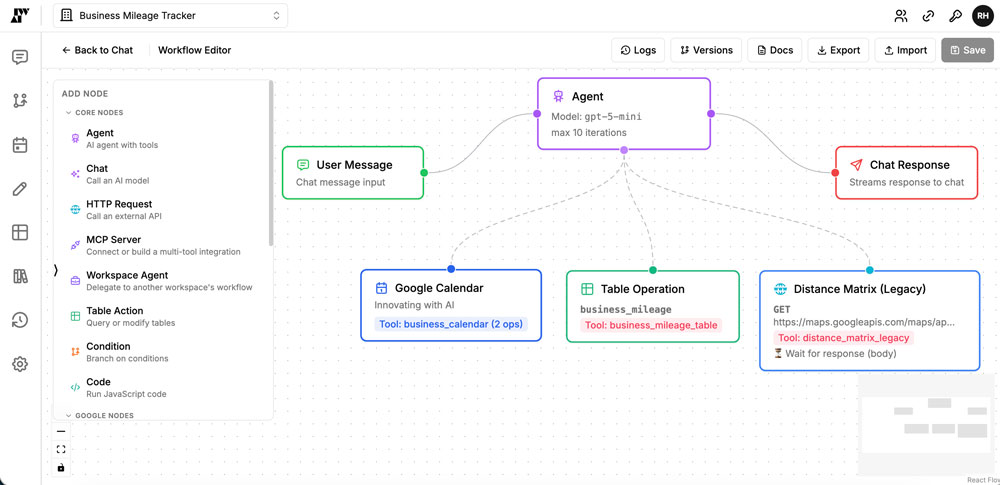Click the zoom out minus control
The width and height of the screenshot is (1000, 485).
pyautogui.click(x=61, y=431)
